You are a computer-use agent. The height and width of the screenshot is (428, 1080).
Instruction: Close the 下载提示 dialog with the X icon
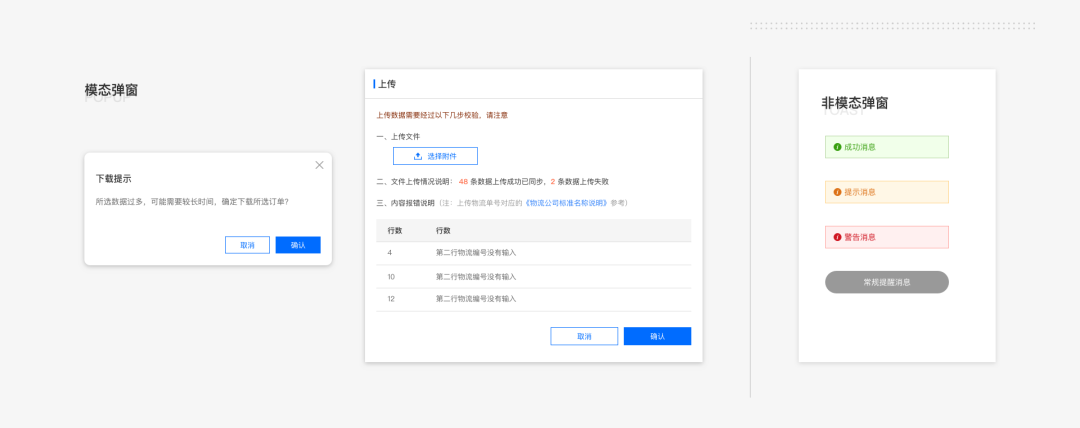click(x=319, y=165)
